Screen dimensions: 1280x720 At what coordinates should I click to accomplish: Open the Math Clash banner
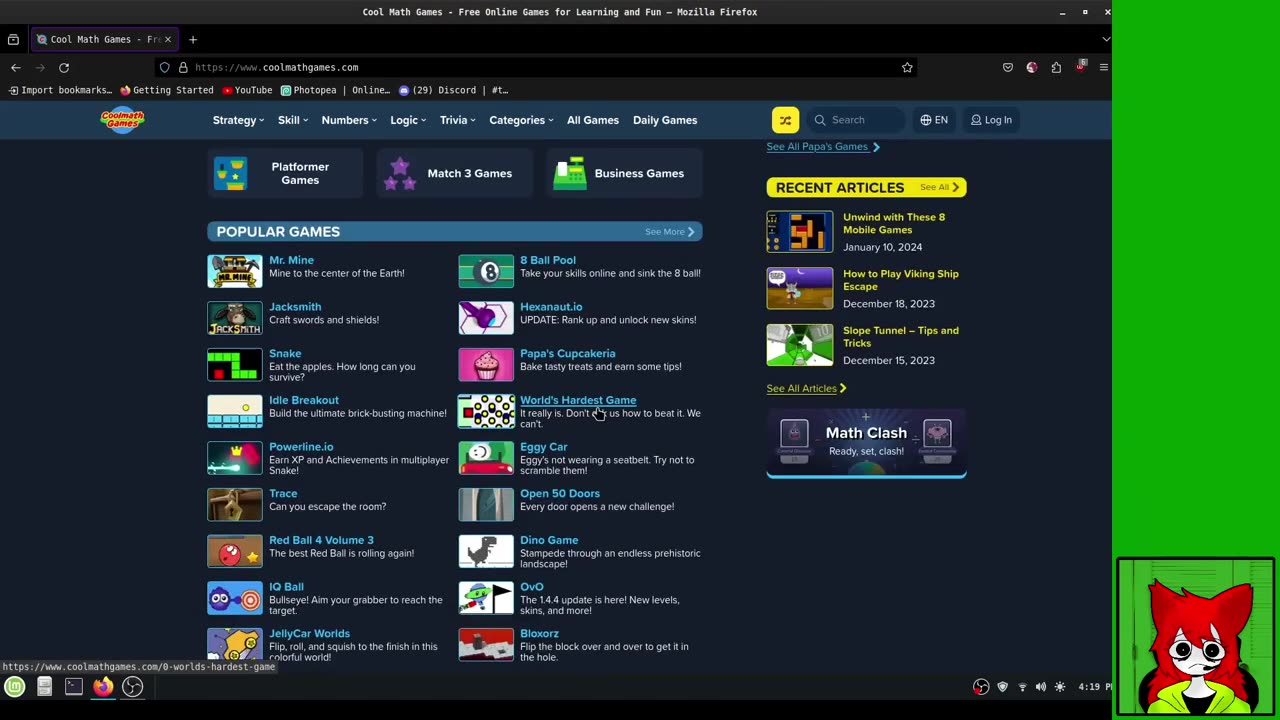(867, 442)
